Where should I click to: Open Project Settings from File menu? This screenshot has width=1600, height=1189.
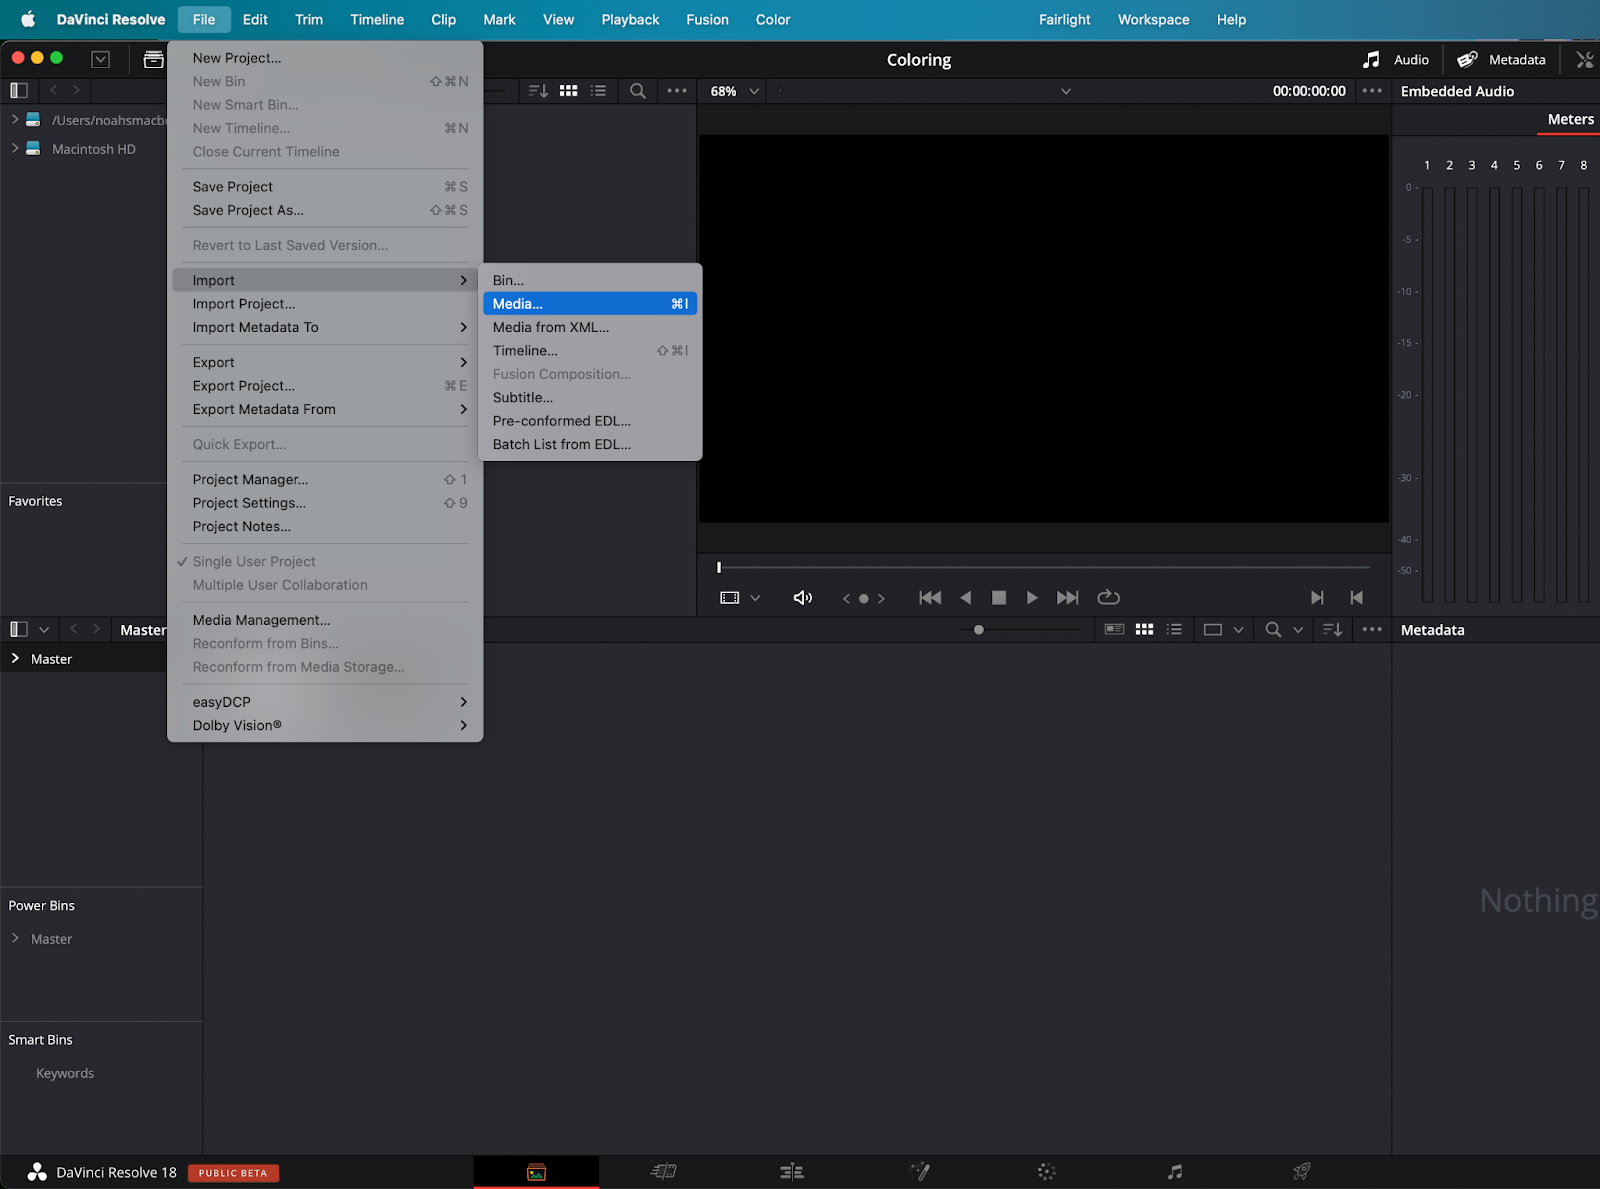[325, 503]
